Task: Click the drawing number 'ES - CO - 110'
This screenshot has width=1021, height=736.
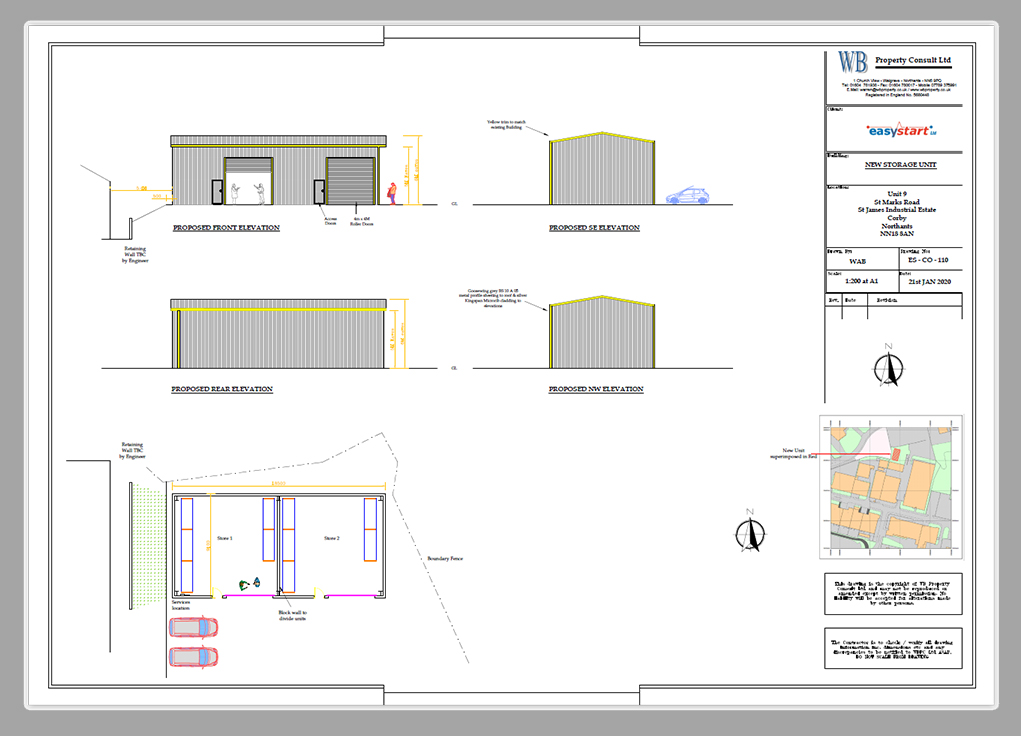Action: point(928,260)
